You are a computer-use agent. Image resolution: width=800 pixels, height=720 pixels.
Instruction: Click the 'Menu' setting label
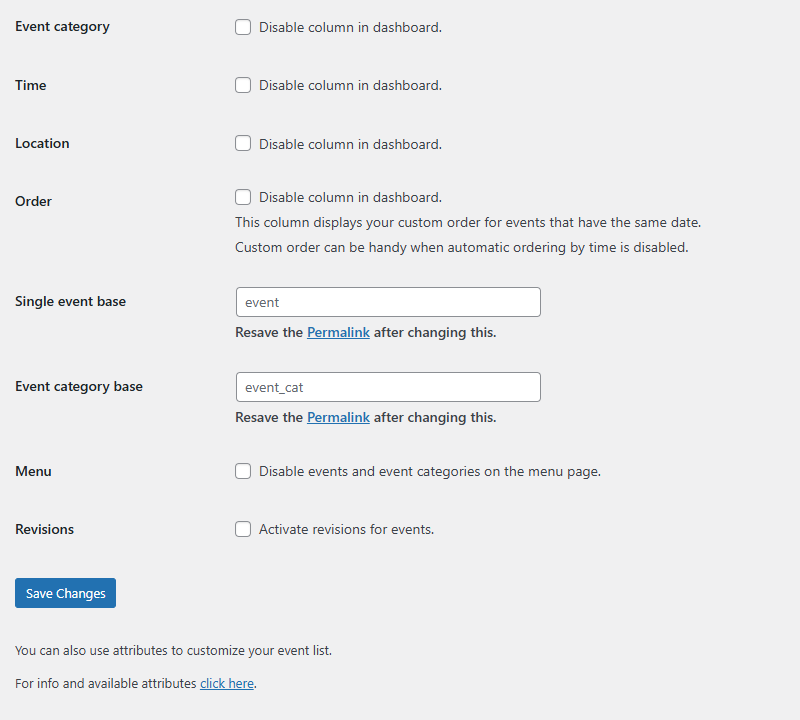[33, 471]
